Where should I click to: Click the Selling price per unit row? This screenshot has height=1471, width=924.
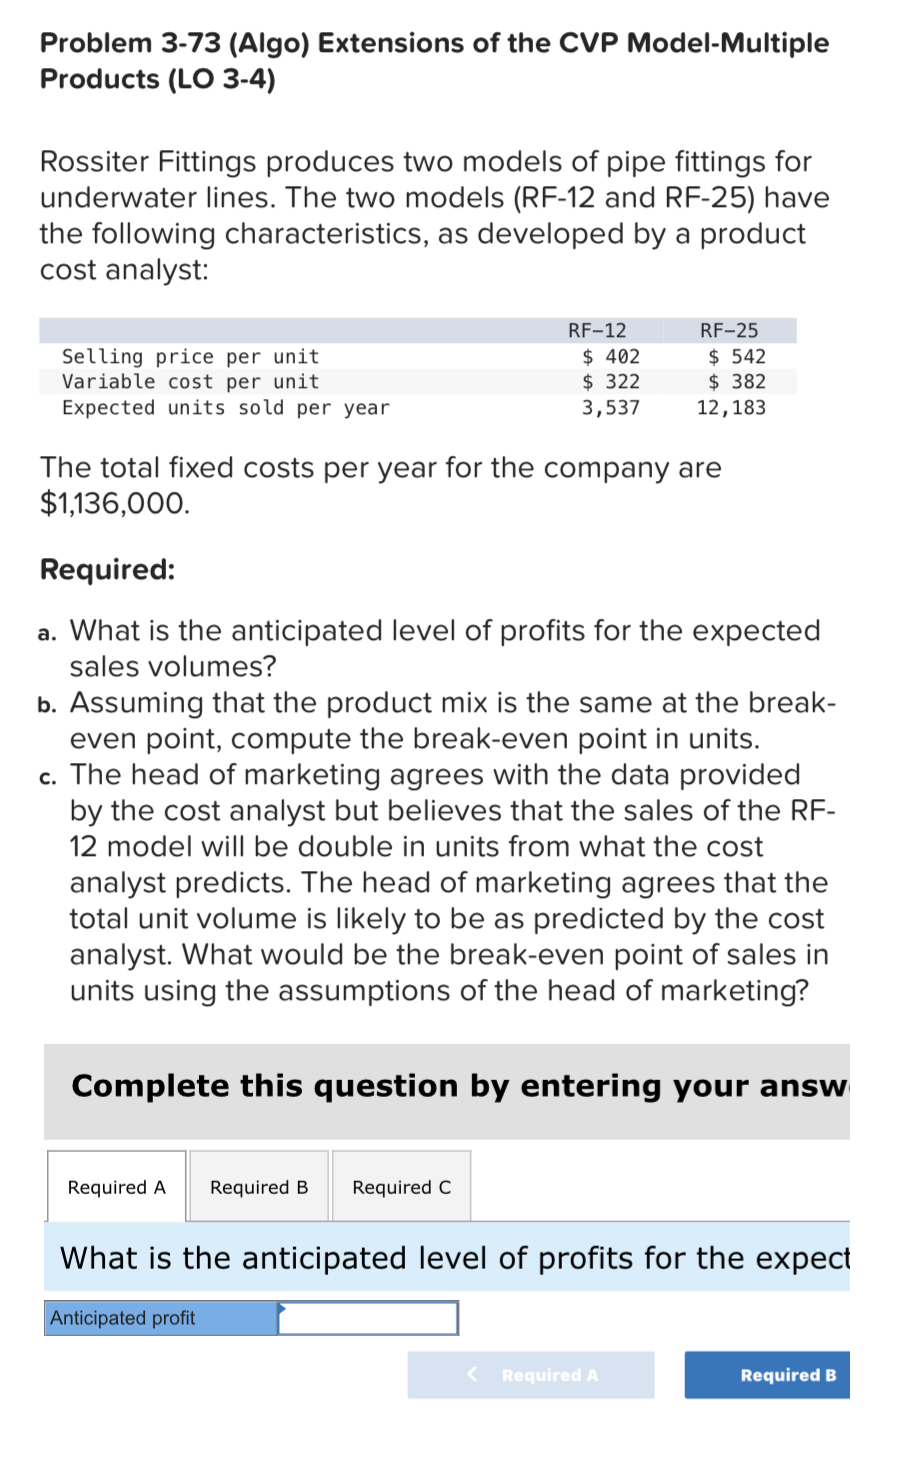[x=191, y=356]
